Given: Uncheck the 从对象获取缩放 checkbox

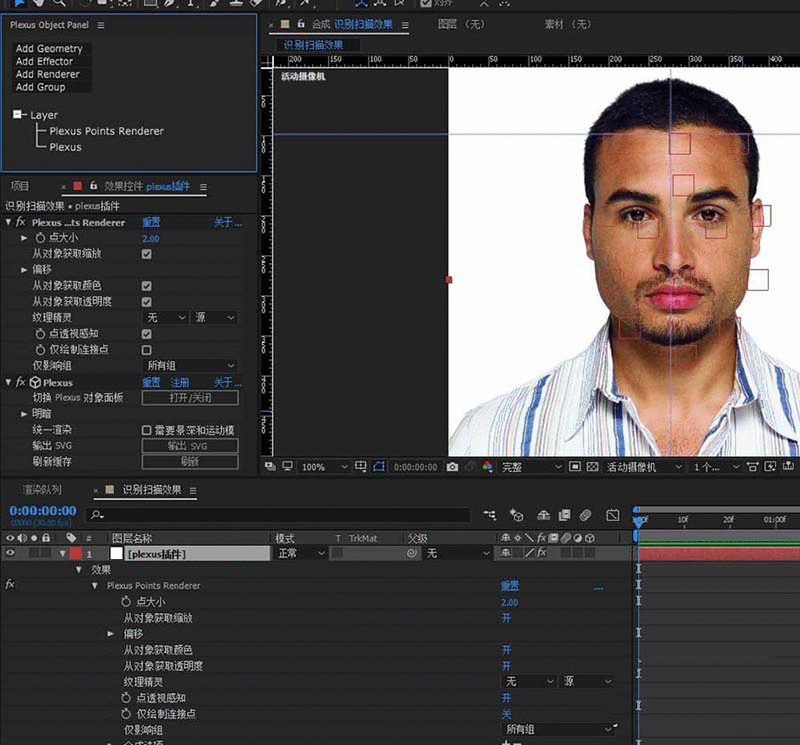Looking at the screenshot, I should click(x=147, y=255).
